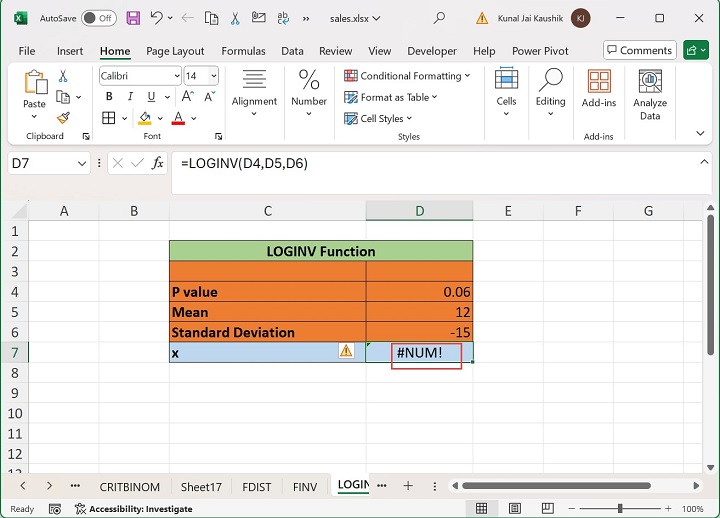Collapse the ribbon chevron
The height and width of the screenshot is (518, 720).
700,133
